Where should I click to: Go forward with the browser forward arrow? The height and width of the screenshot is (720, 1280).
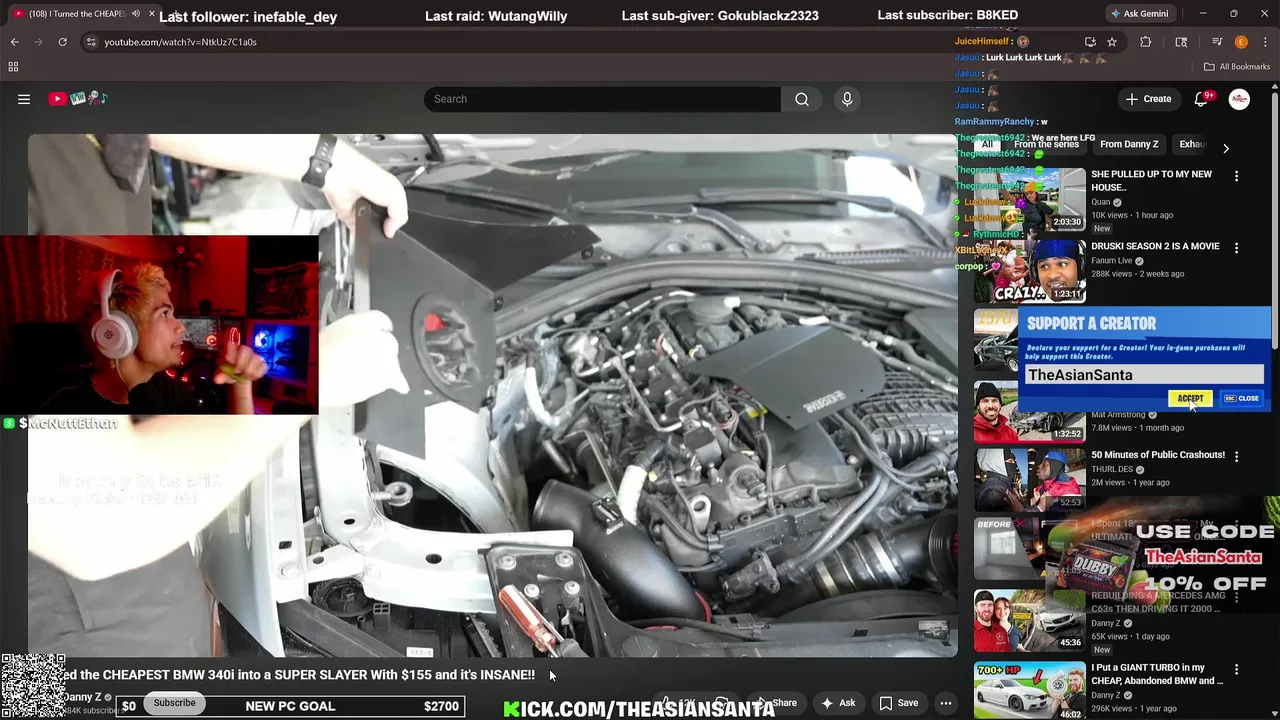38,42
